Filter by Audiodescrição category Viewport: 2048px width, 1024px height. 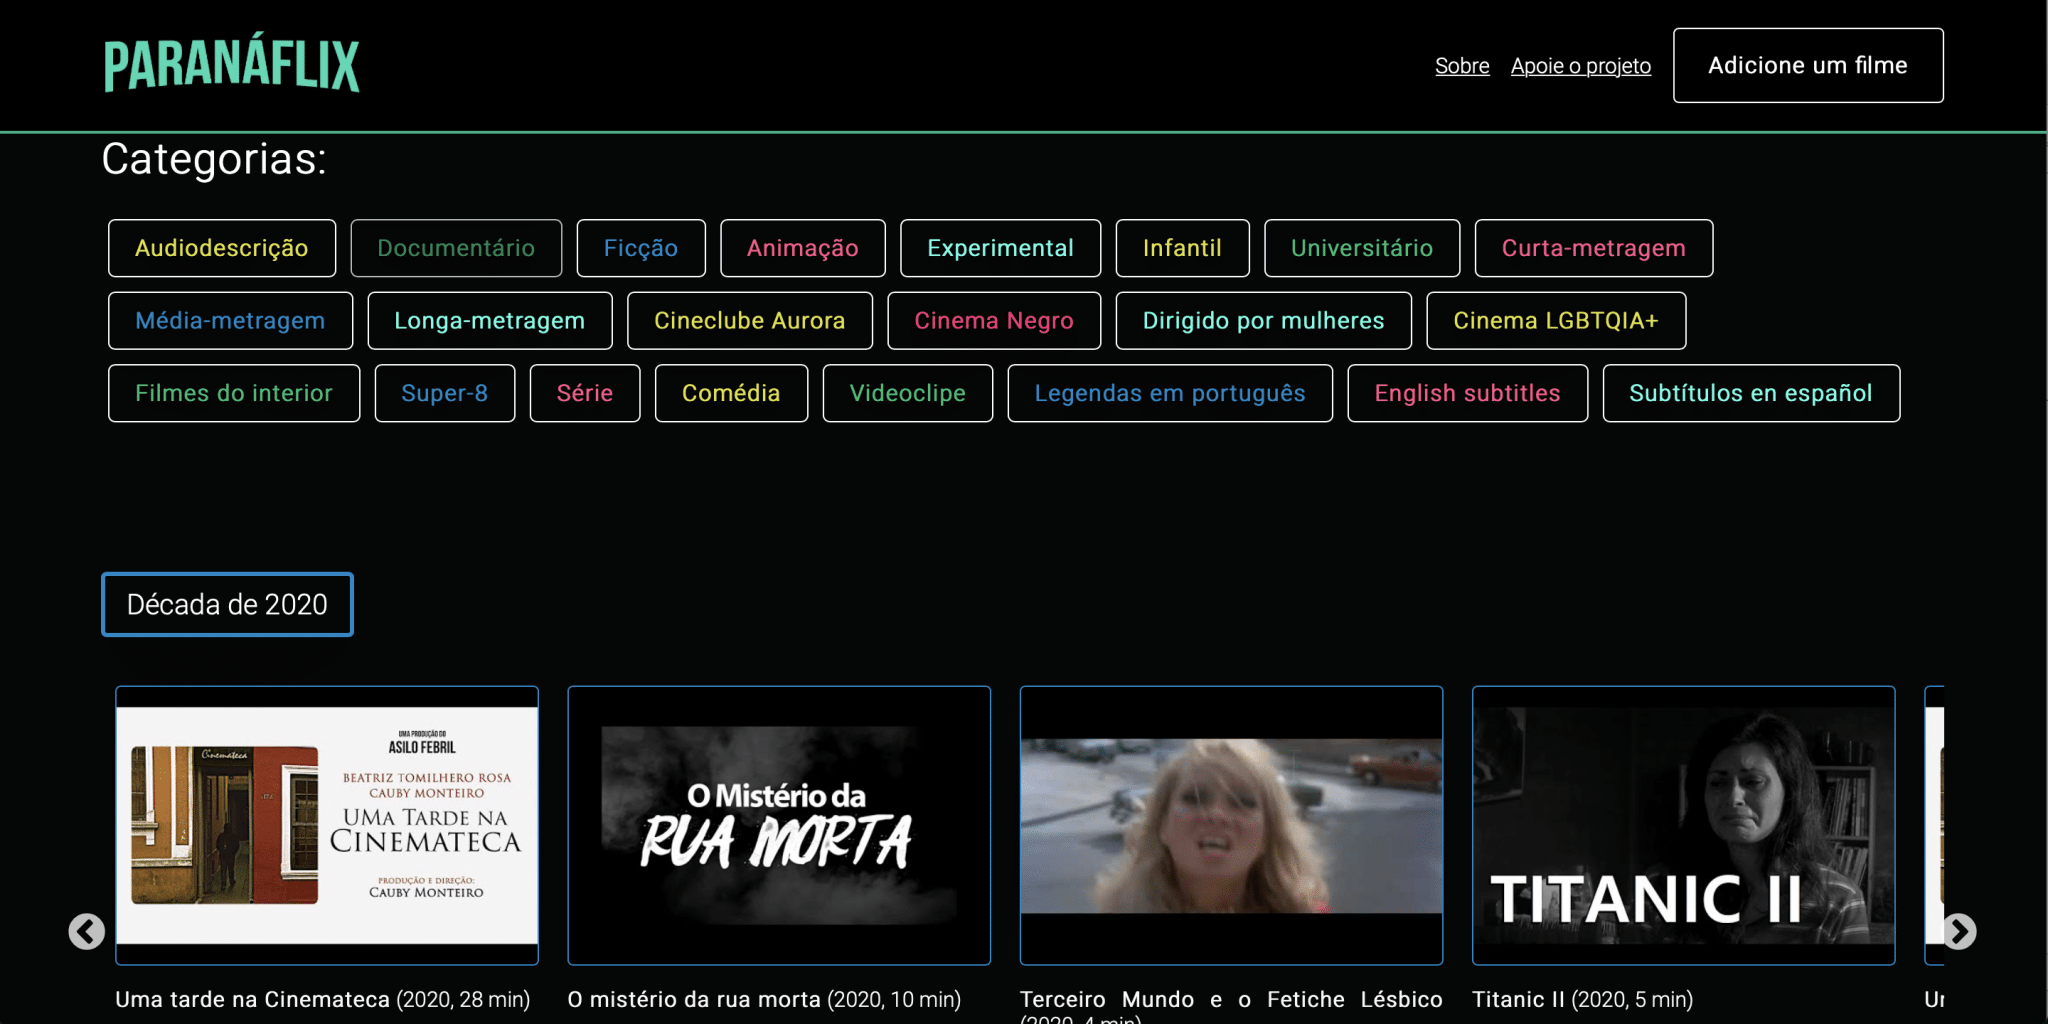tap(222, 248)
